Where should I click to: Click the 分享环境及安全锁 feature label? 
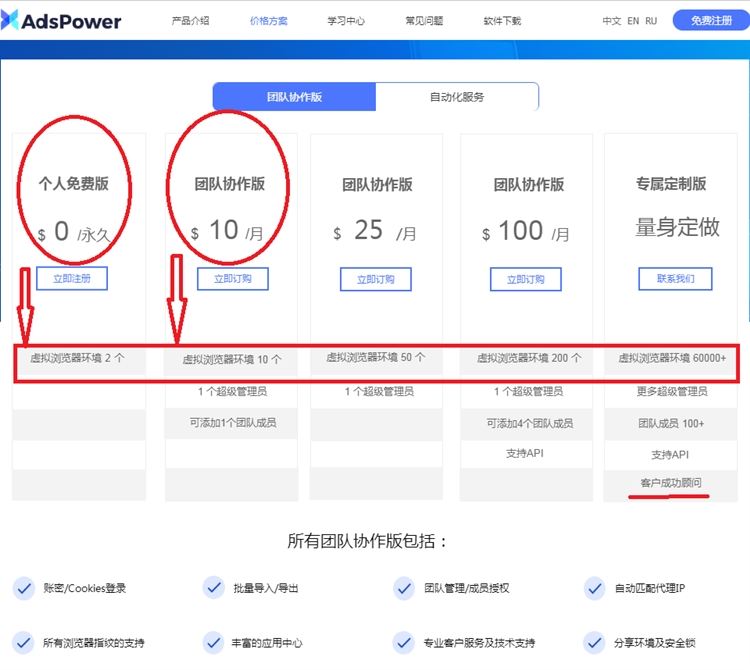(x=654, y=643)
